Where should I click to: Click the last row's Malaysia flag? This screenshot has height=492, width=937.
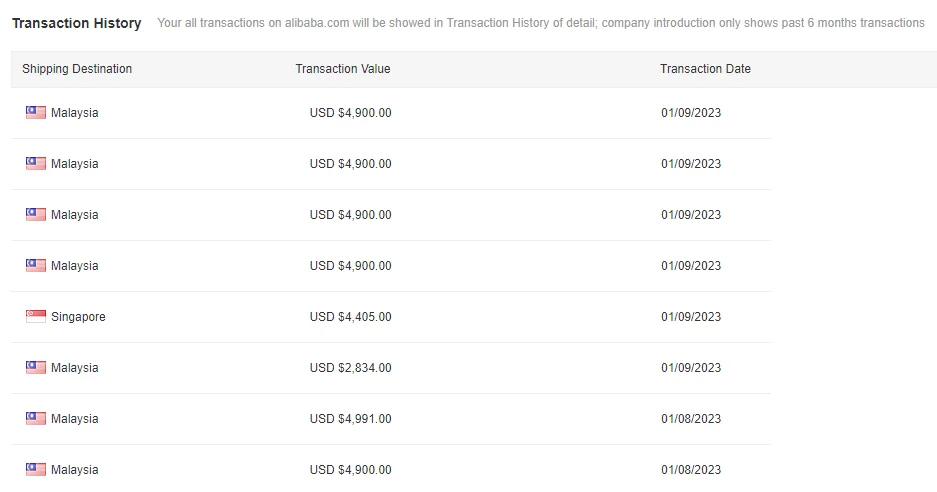click(x=36, y=470)
